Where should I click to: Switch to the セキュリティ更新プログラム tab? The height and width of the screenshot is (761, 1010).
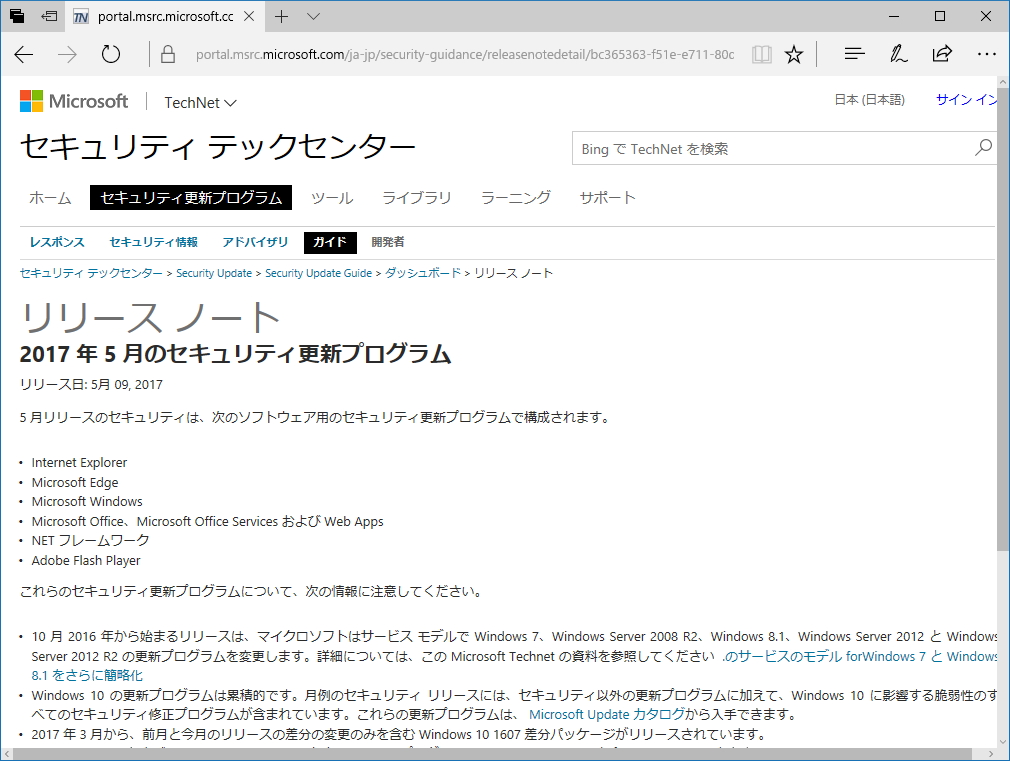(x=190, y=197)
